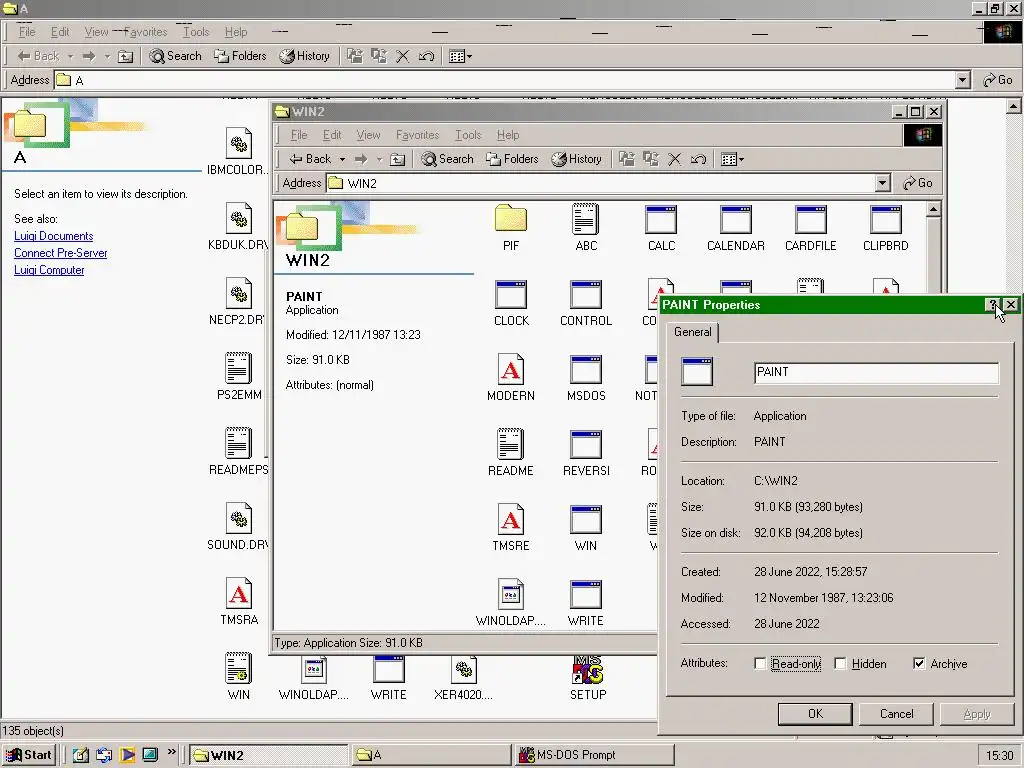Open Help menu in A window
The image size is (1024, 768).
click(236, 32)
